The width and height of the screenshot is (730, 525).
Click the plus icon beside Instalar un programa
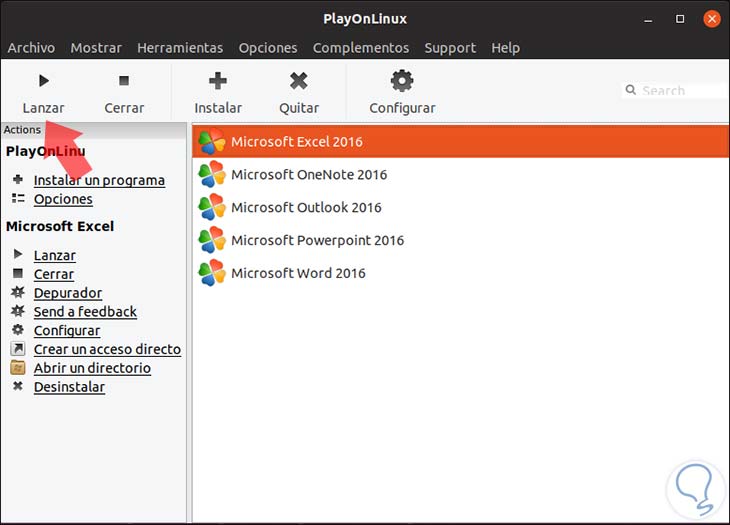tap(18, 179)
